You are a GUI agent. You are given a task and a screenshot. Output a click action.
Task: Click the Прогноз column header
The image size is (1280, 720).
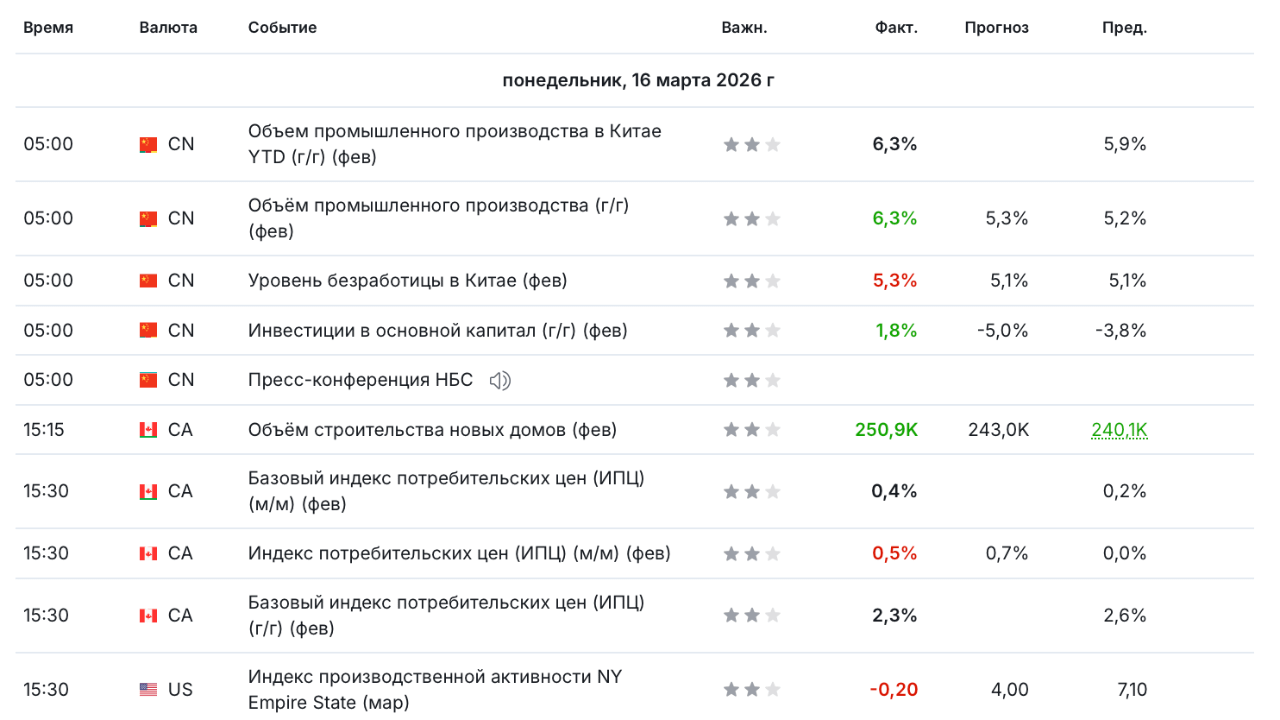point(996,28)
